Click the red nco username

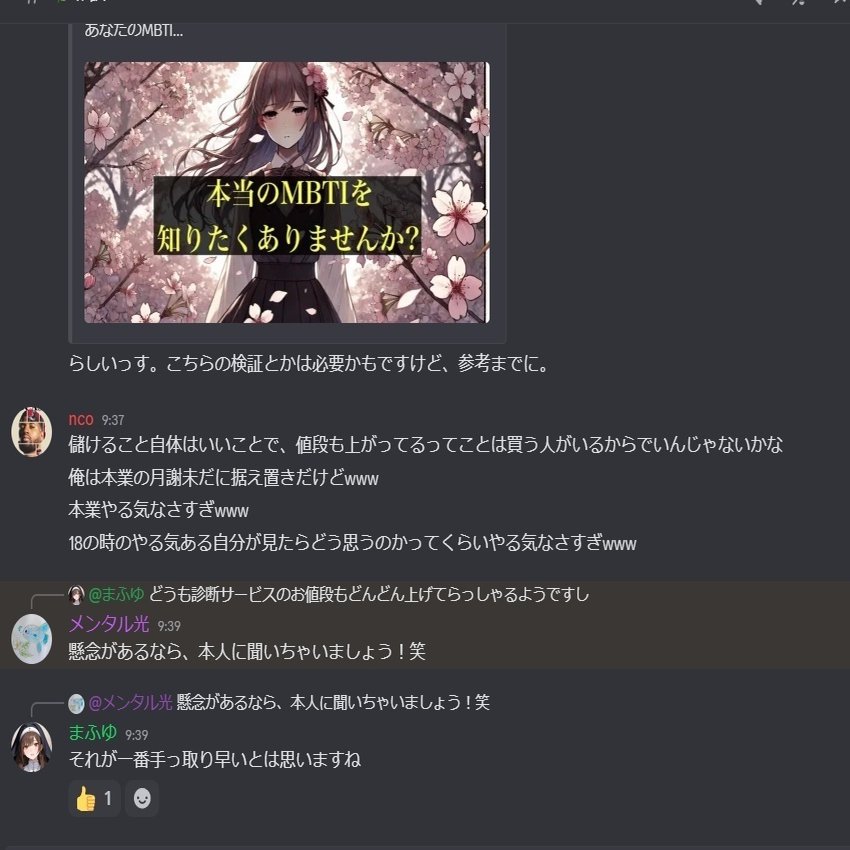[81, 419]
